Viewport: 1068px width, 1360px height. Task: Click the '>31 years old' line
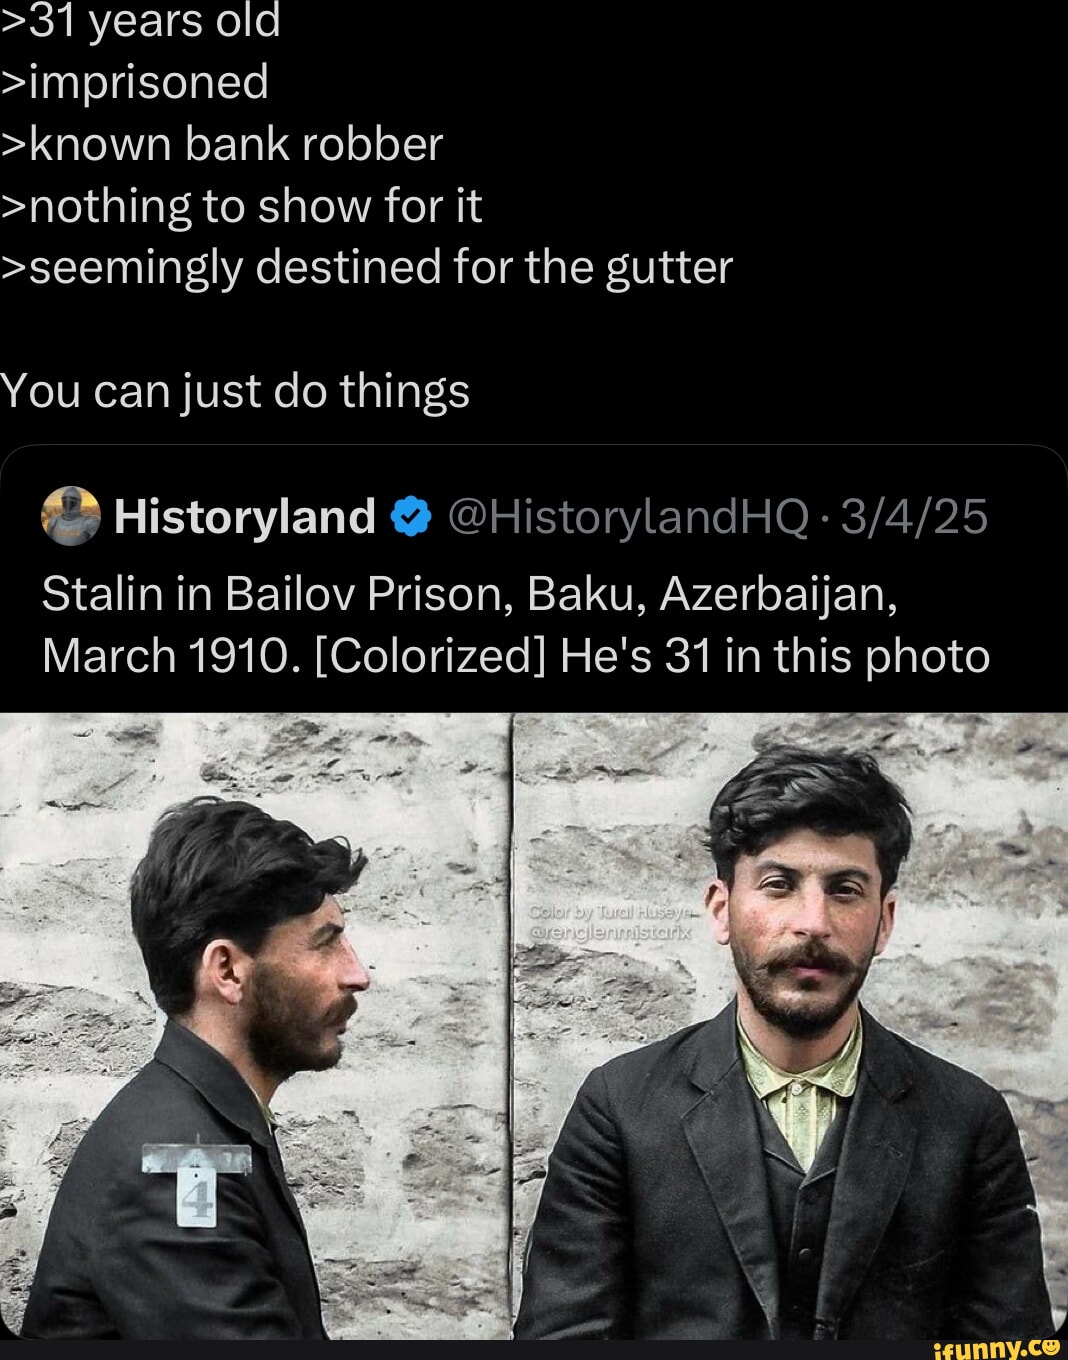140,20
